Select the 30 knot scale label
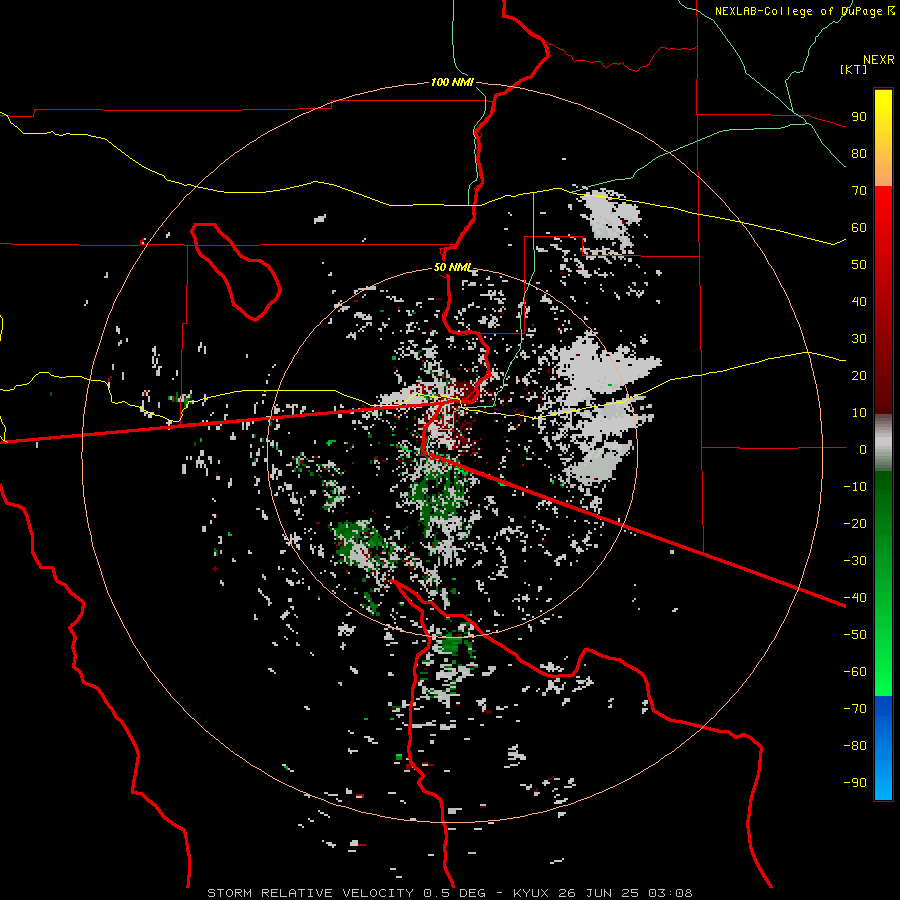 [859, 339]
